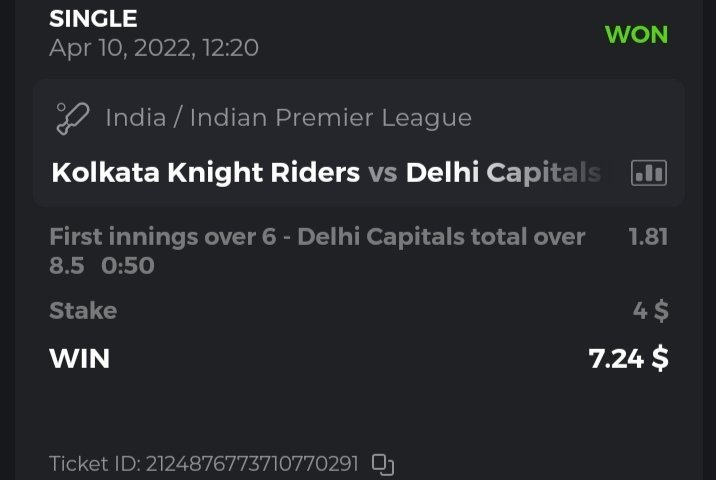Click the Stake label
Viewport: 716px width, 480px height.
[x=83, y=311]
